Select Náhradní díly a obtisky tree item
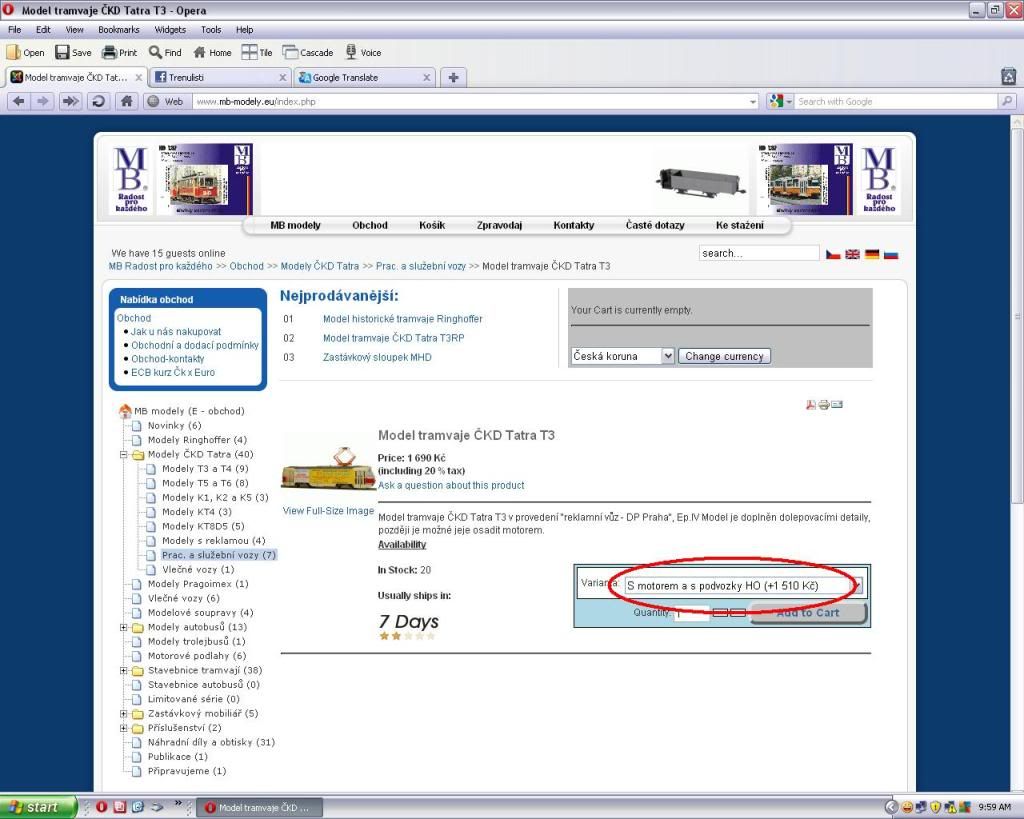The width and height of the screenshot is (1024, 819). point(211,743)
